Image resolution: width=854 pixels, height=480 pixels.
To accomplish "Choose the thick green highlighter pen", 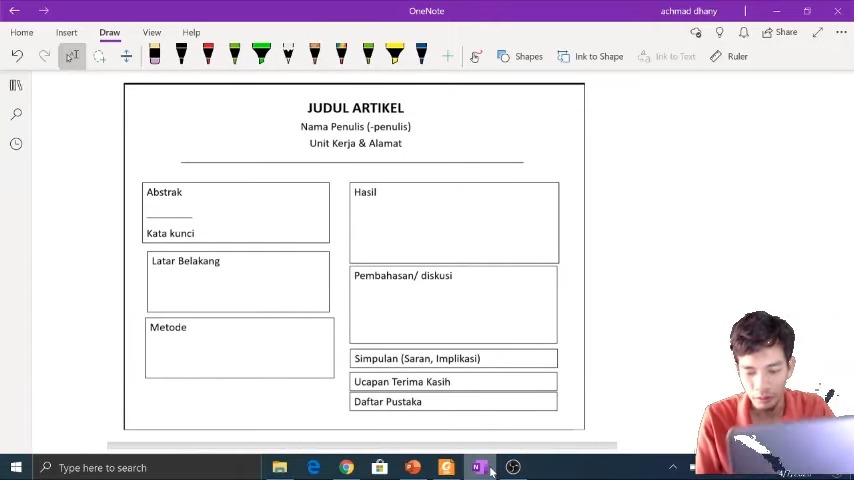I will 261,54.
